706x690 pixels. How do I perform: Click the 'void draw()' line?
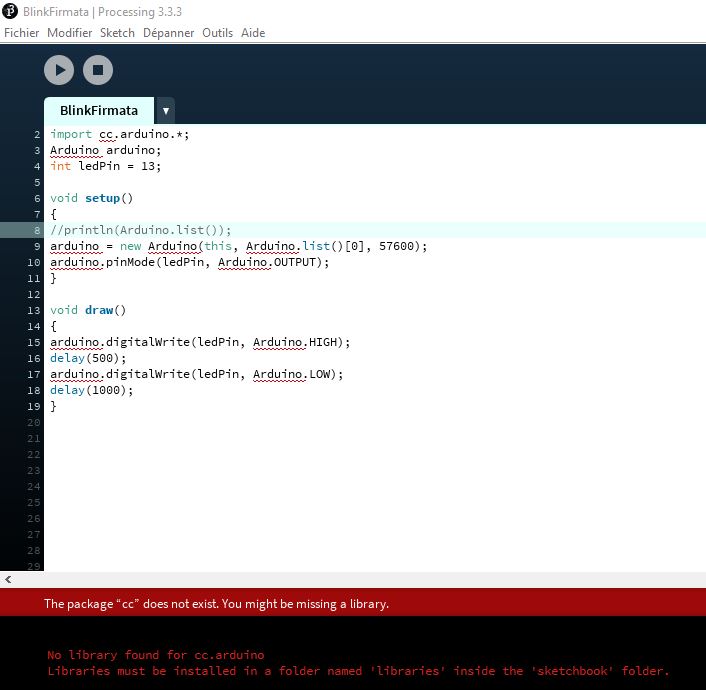(x=88, y=310)
